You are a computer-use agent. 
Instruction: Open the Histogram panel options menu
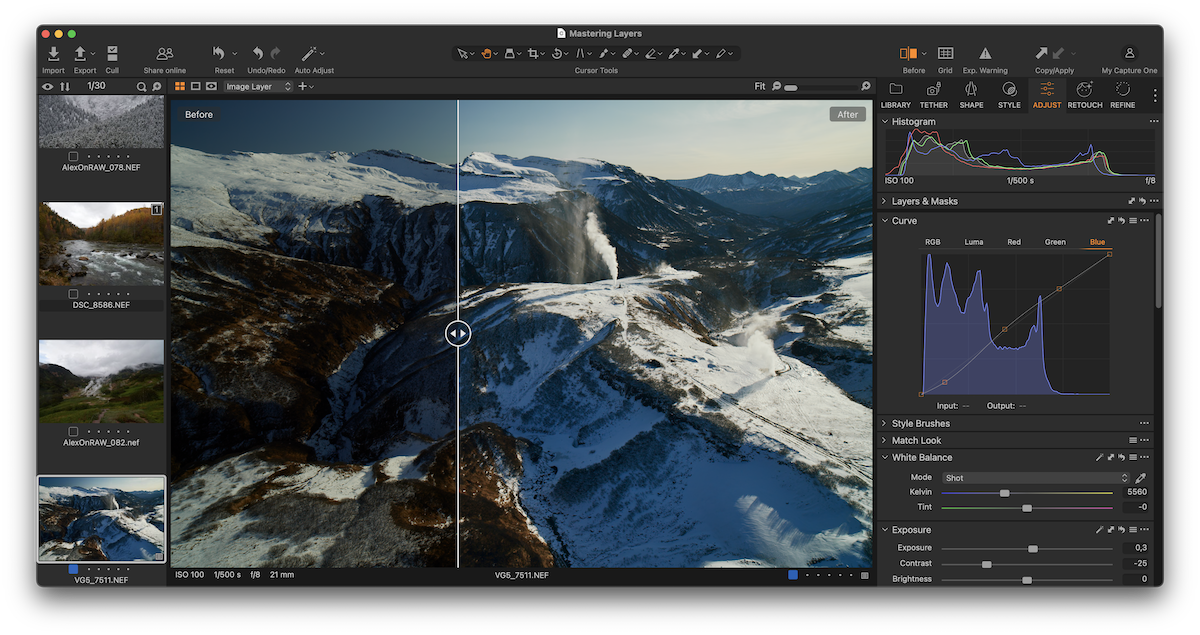click(1154, 122)
